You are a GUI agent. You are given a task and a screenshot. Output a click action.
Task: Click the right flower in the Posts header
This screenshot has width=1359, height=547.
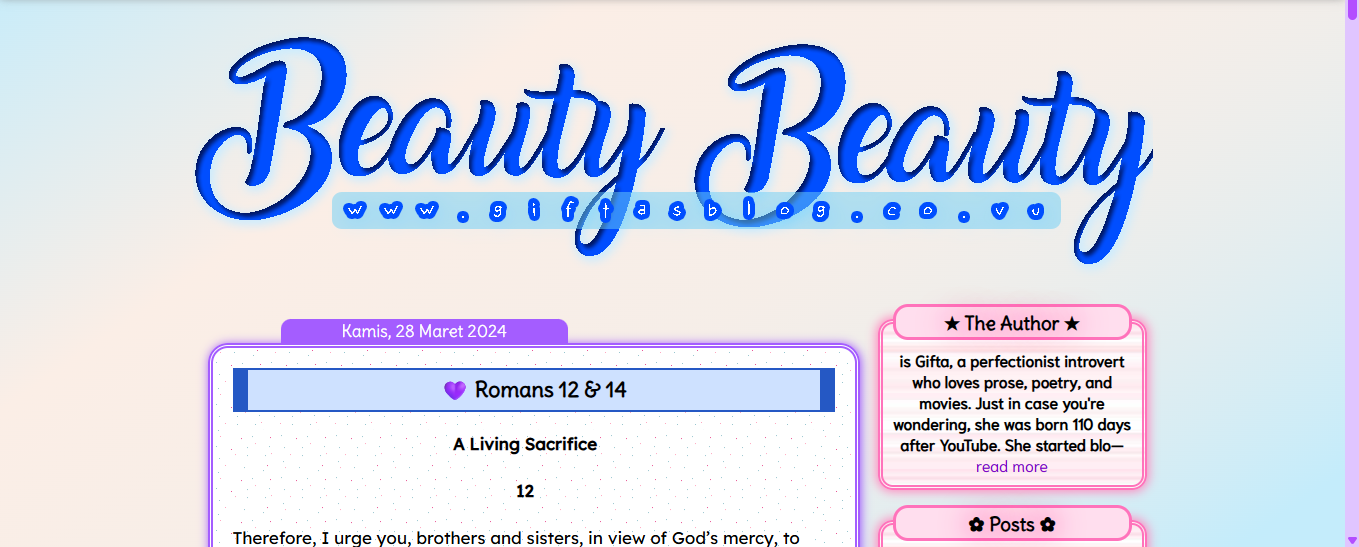(1047, 524)
